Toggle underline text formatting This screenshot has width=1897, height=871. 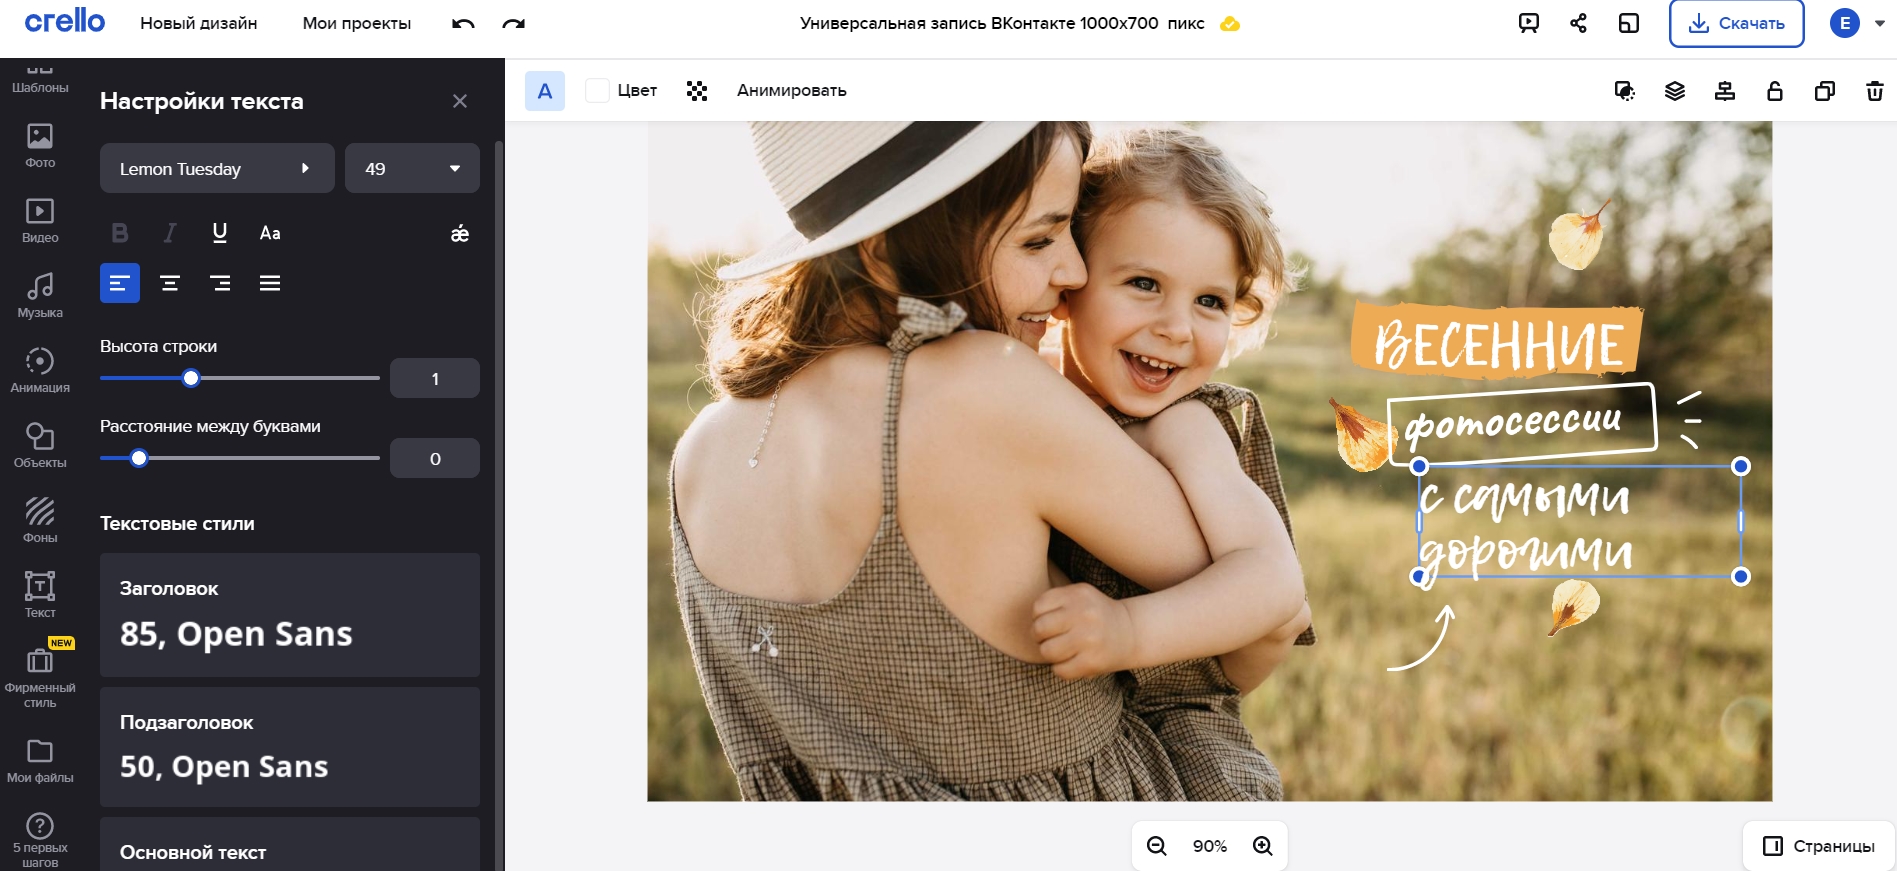tap(220, 233)
